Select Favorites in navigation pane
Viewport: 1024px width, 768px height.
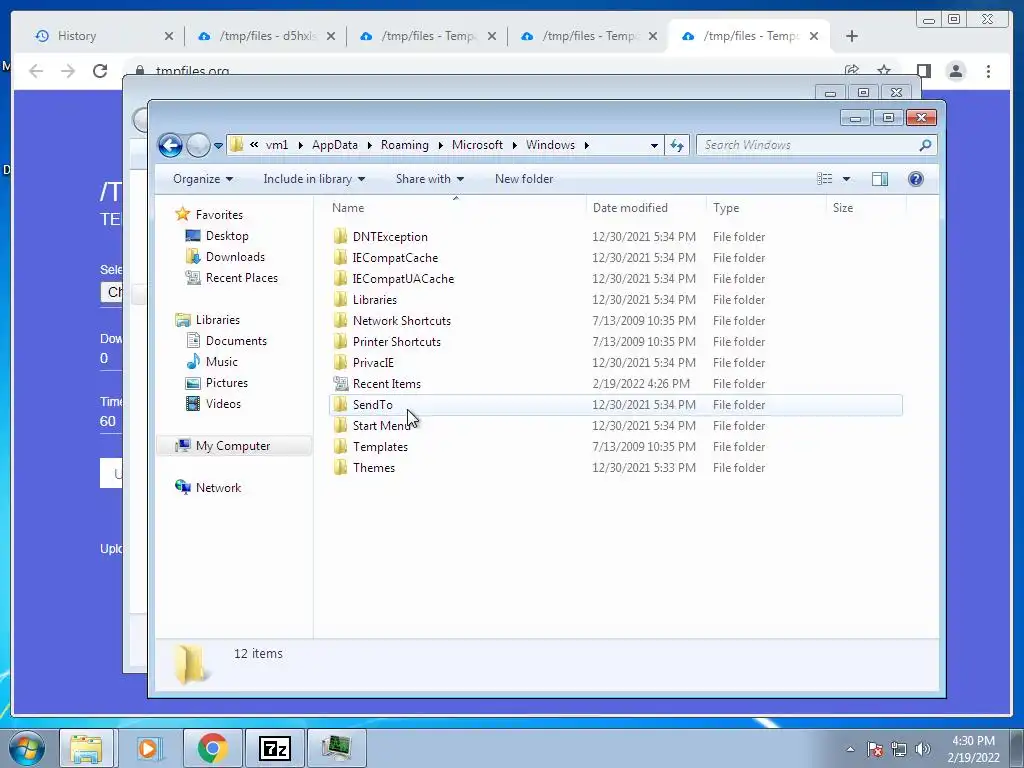click(219, 215)
